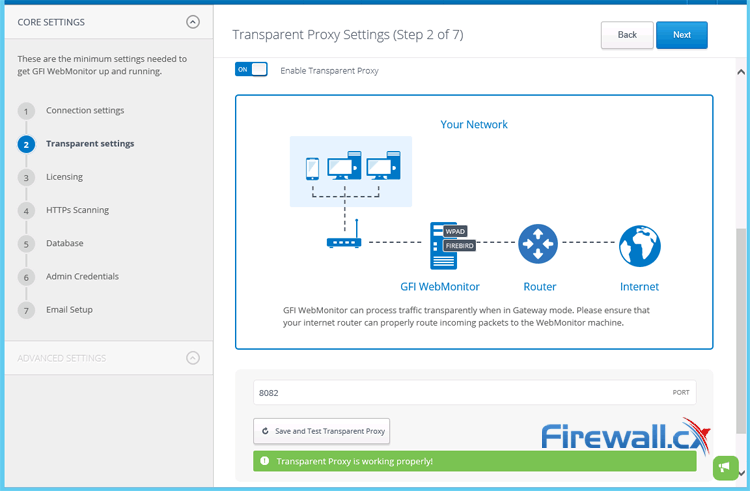
Task: Select step 2 Transparent settings
Action: point(90,143)
